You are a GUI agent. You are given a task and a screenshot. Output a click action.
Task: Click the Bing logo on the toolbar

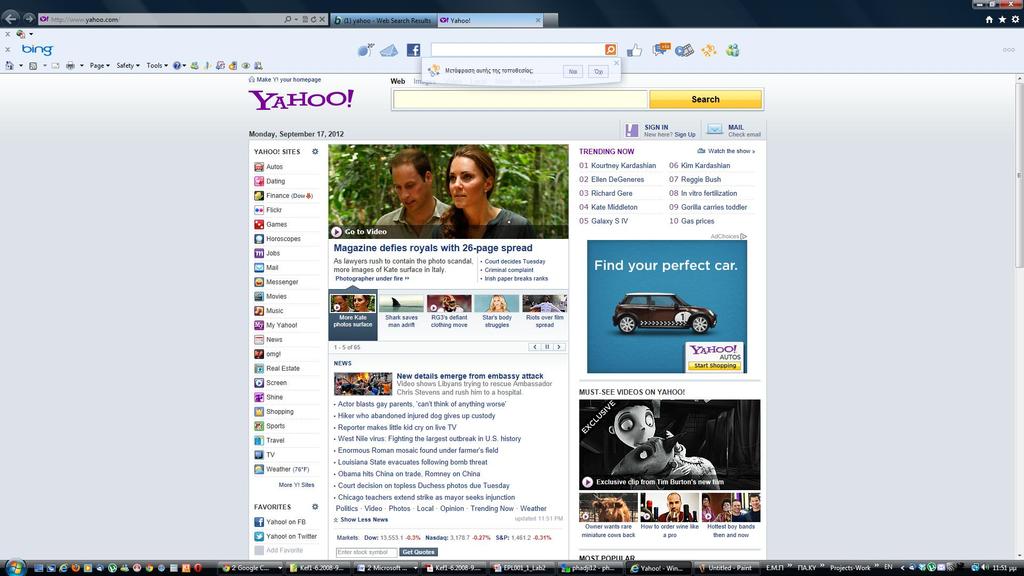click(x=37, y=49)
